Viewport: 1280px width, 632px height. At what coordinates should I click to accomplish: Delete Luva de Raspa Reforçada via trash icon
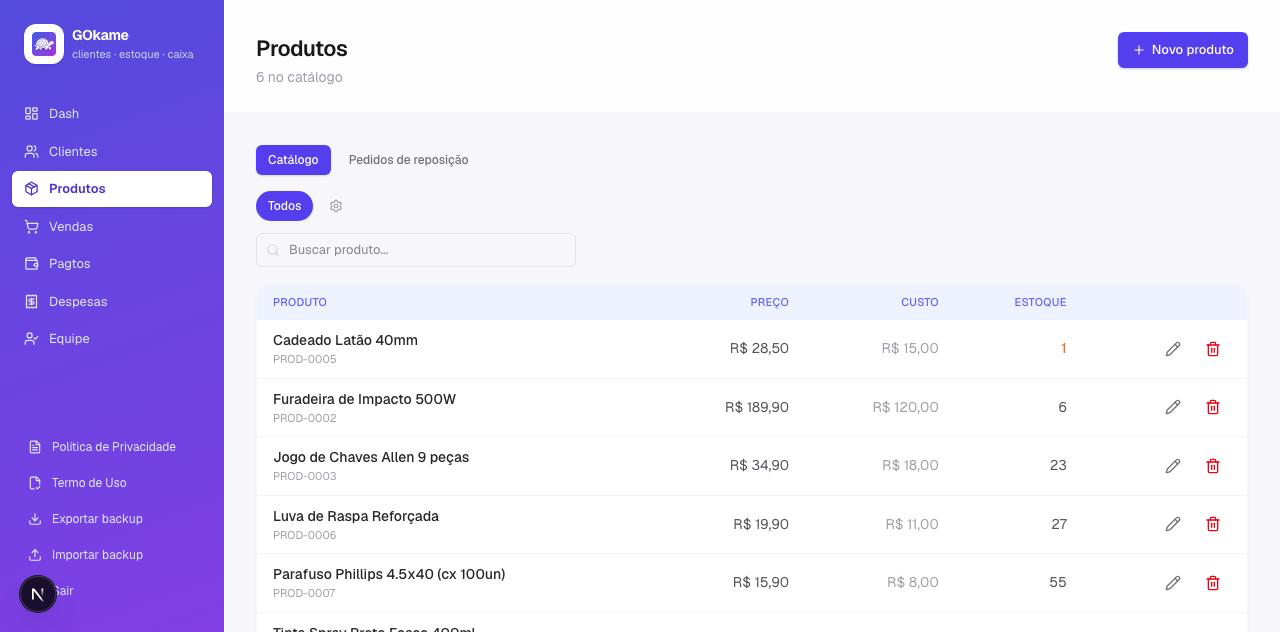point(1213,524)
